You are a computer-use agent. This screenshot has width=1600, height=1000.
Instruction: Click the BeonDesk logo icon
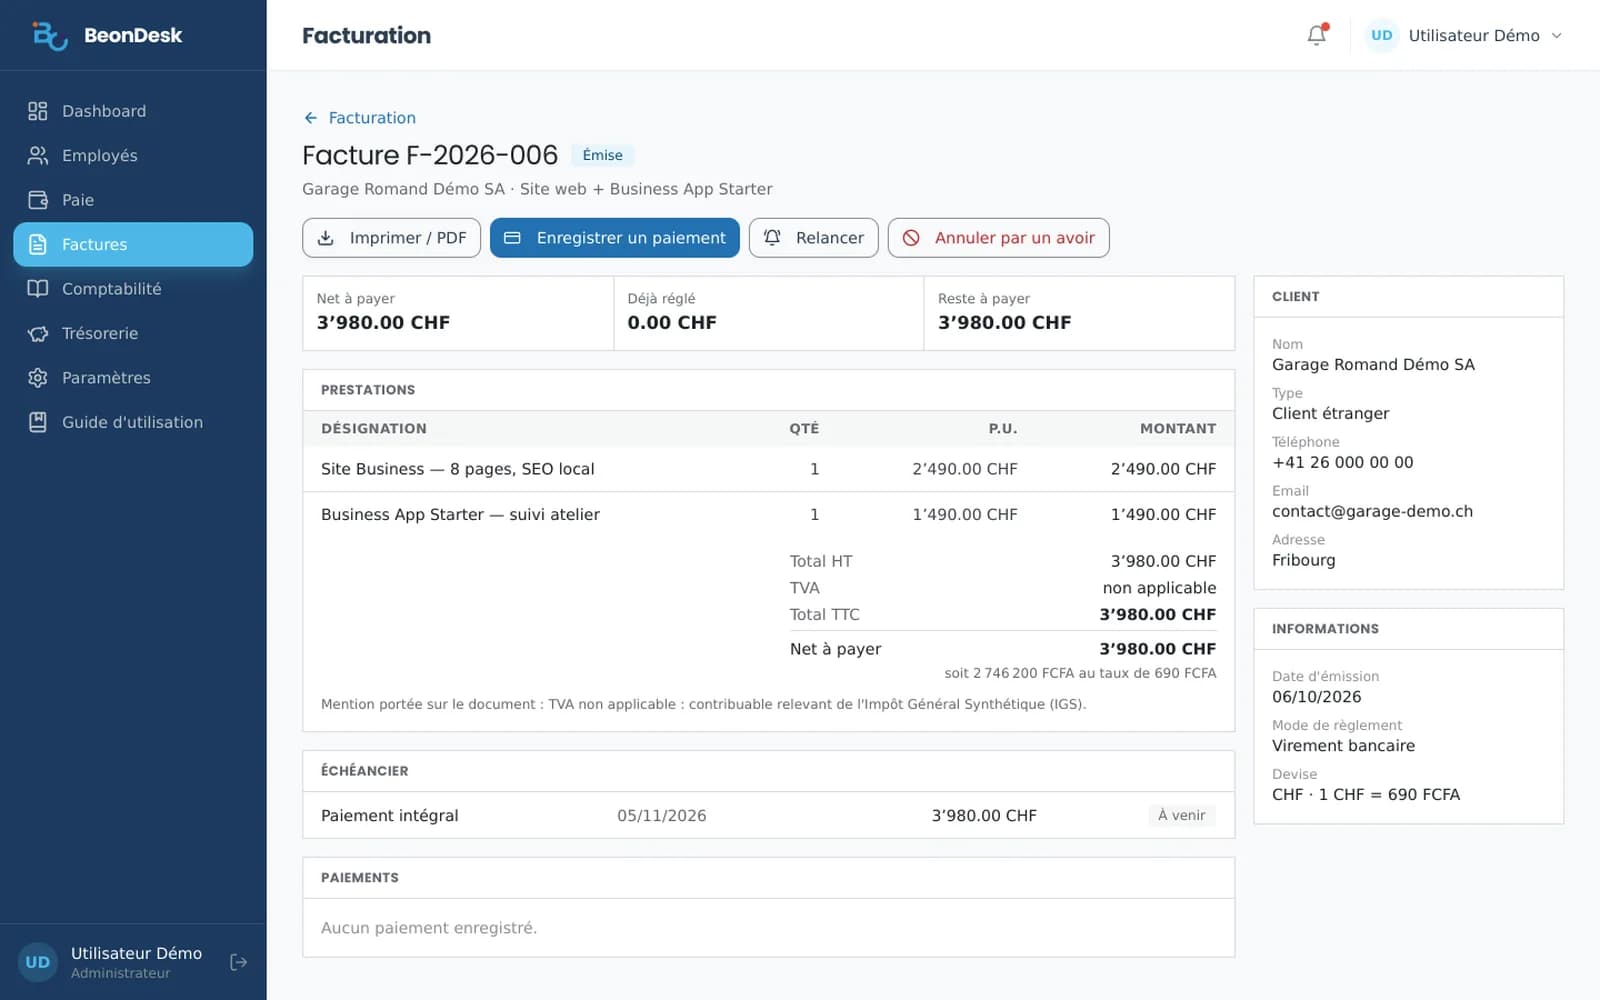(49, 35)
